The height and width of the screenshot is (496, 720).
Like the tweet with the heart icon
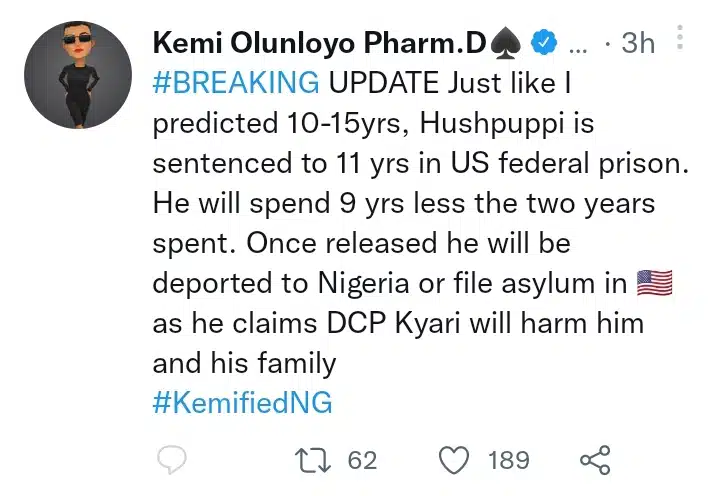455,459
